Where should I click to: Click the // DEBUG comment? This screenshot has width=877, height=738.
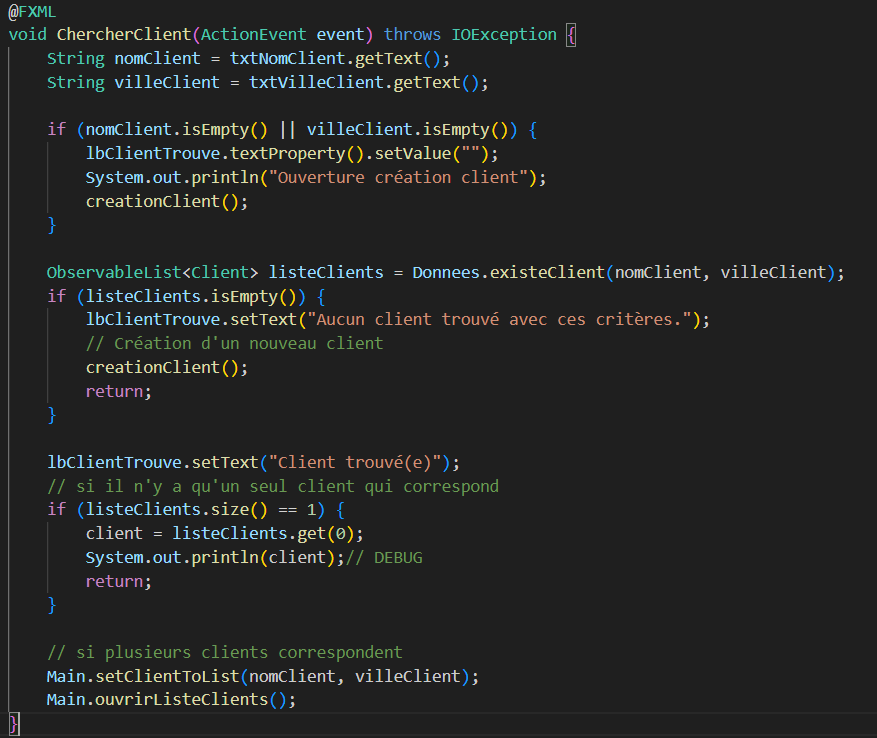coord(384,557)
